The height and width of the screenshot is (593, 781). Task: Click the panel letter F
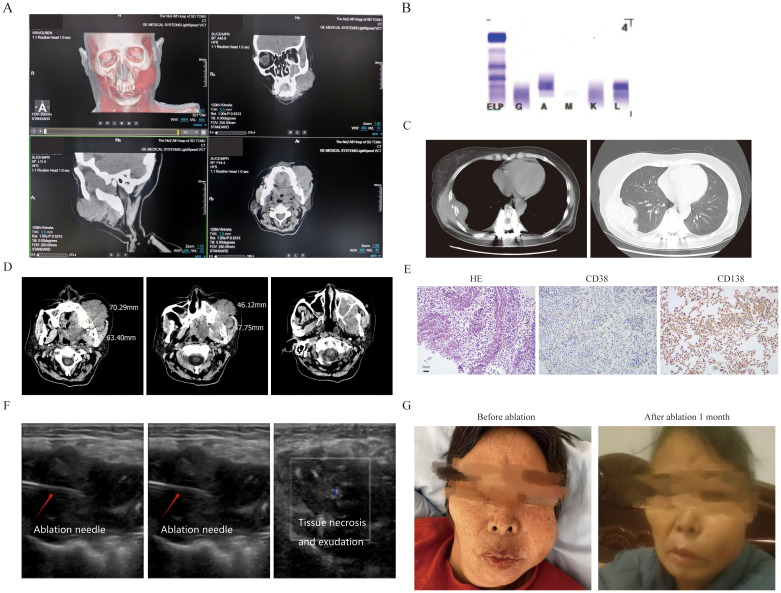pyautogui.click(x=6, y=405)
